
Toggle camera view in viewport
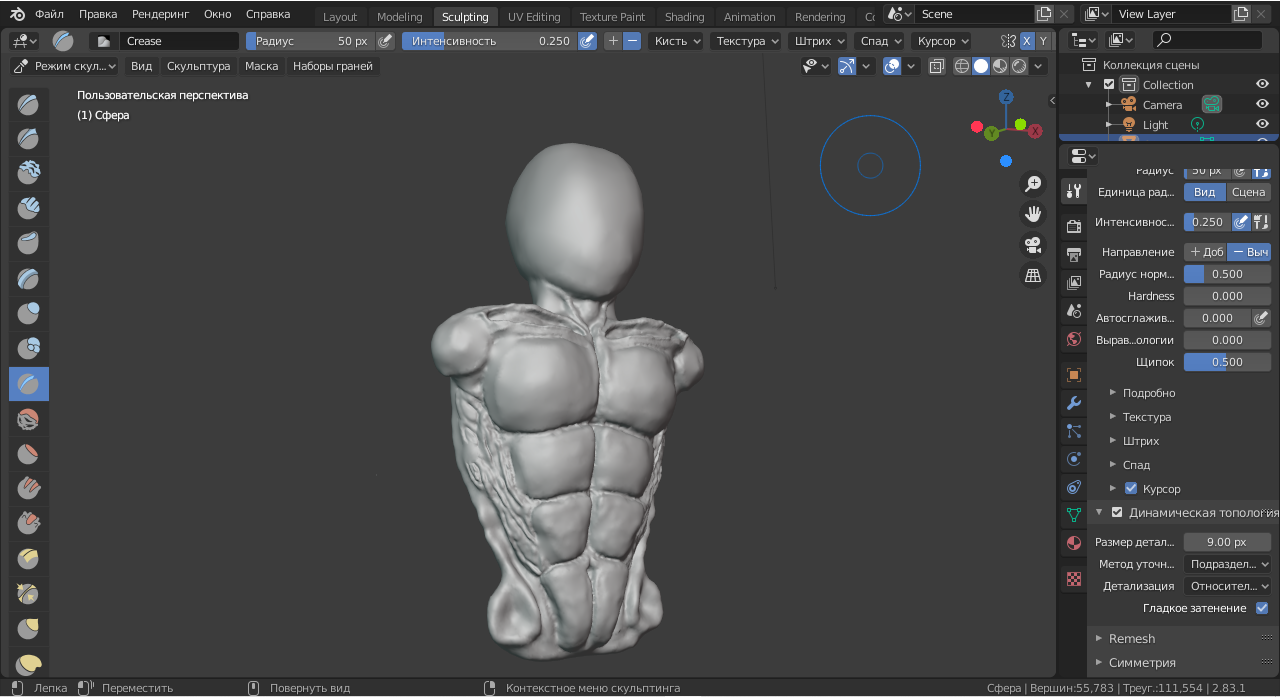[x=1033, y=245]
